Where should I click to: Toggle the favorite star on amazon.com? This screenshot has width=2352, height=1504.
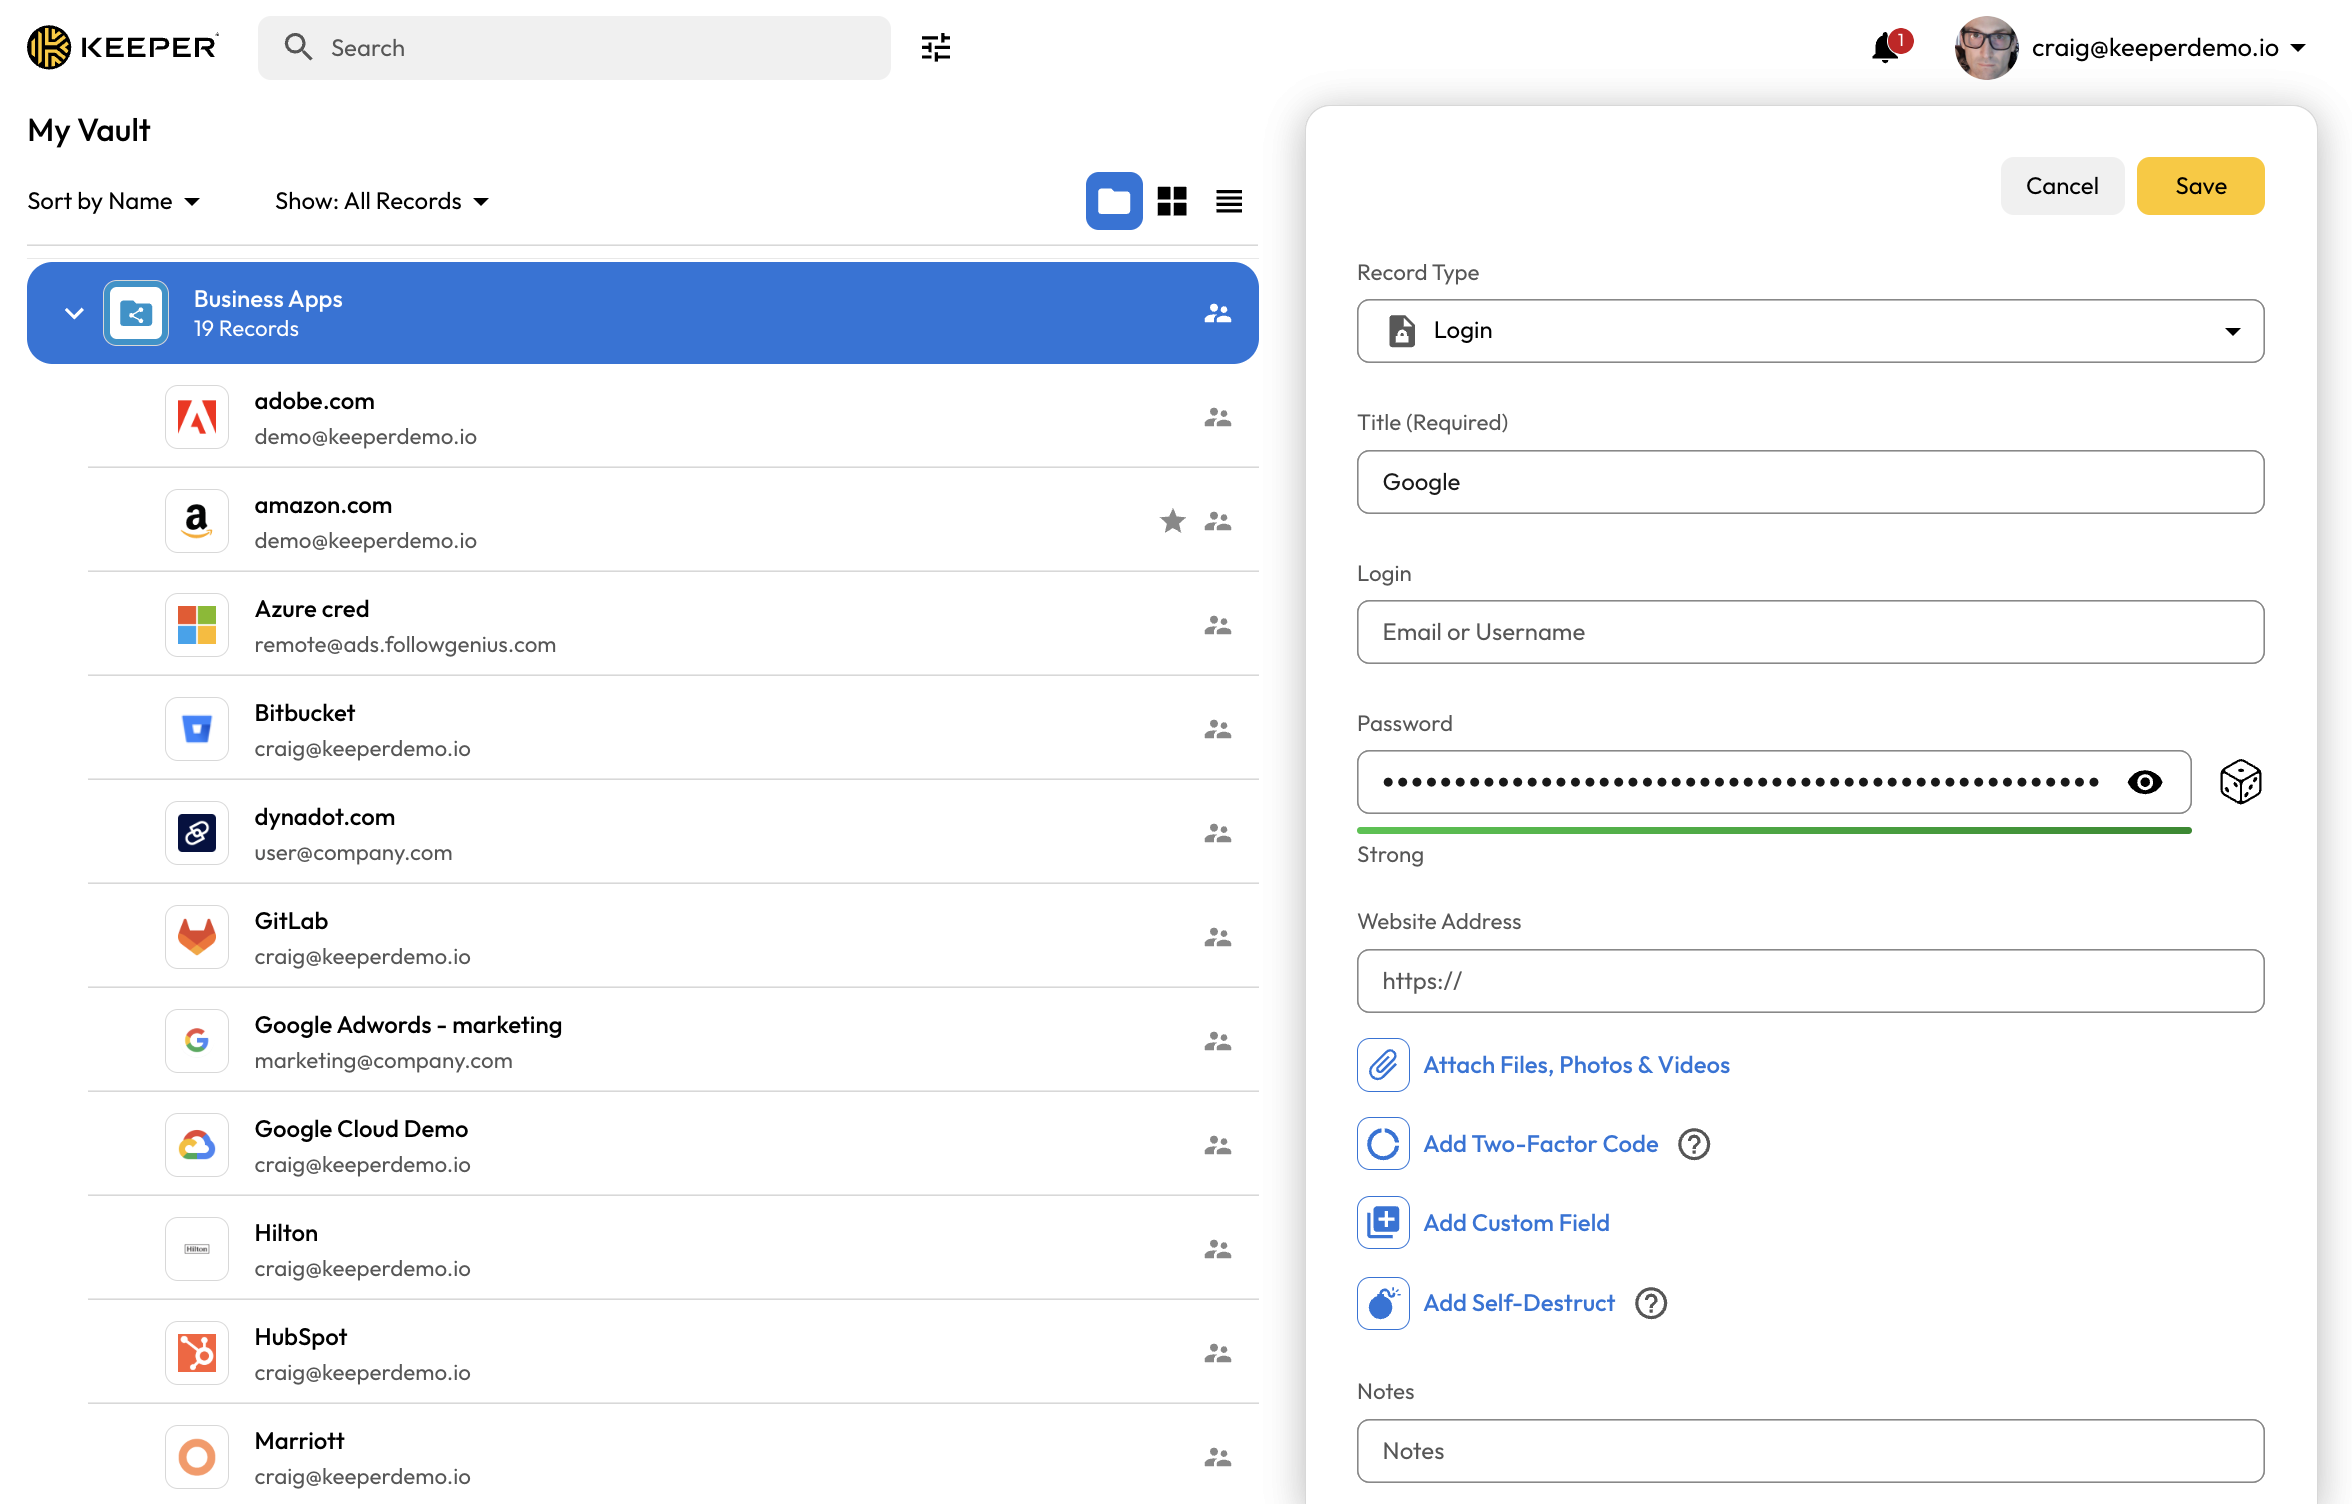click(x=1172, y=521)
